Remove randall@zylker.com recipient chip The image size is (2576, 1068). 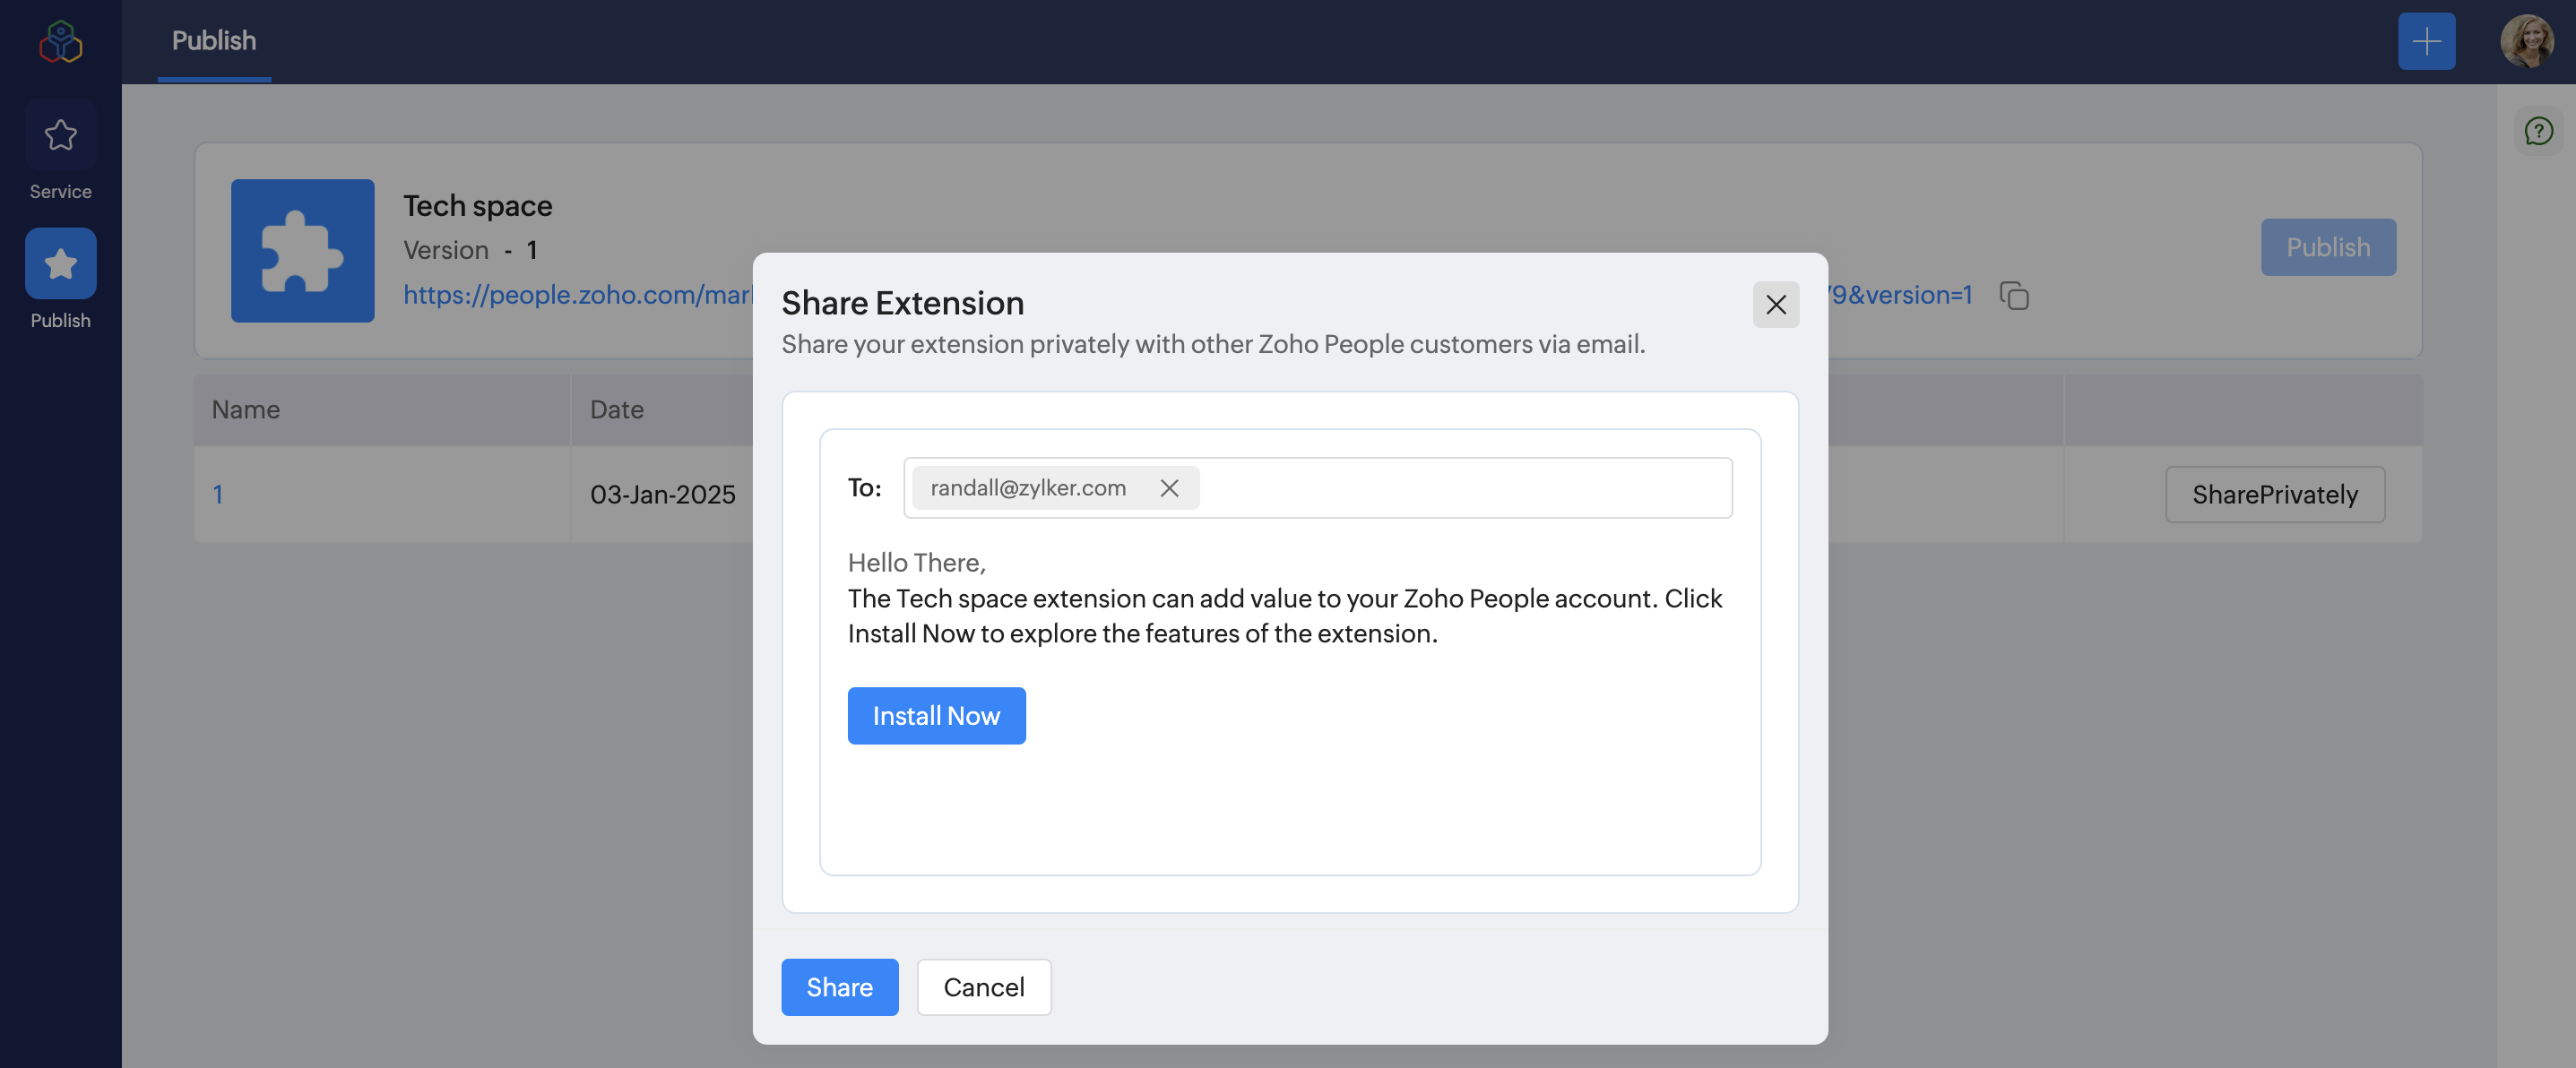[x=1169, y=488]
